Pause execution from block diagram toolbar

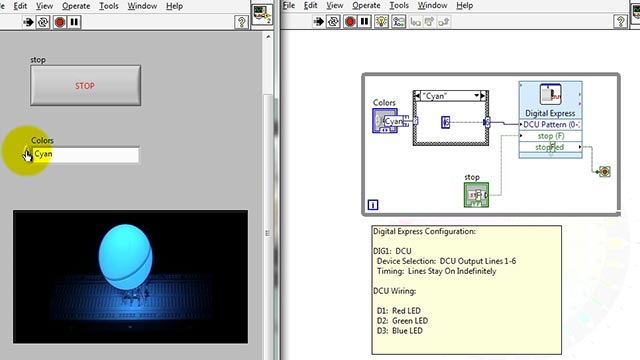pos(364,22)
